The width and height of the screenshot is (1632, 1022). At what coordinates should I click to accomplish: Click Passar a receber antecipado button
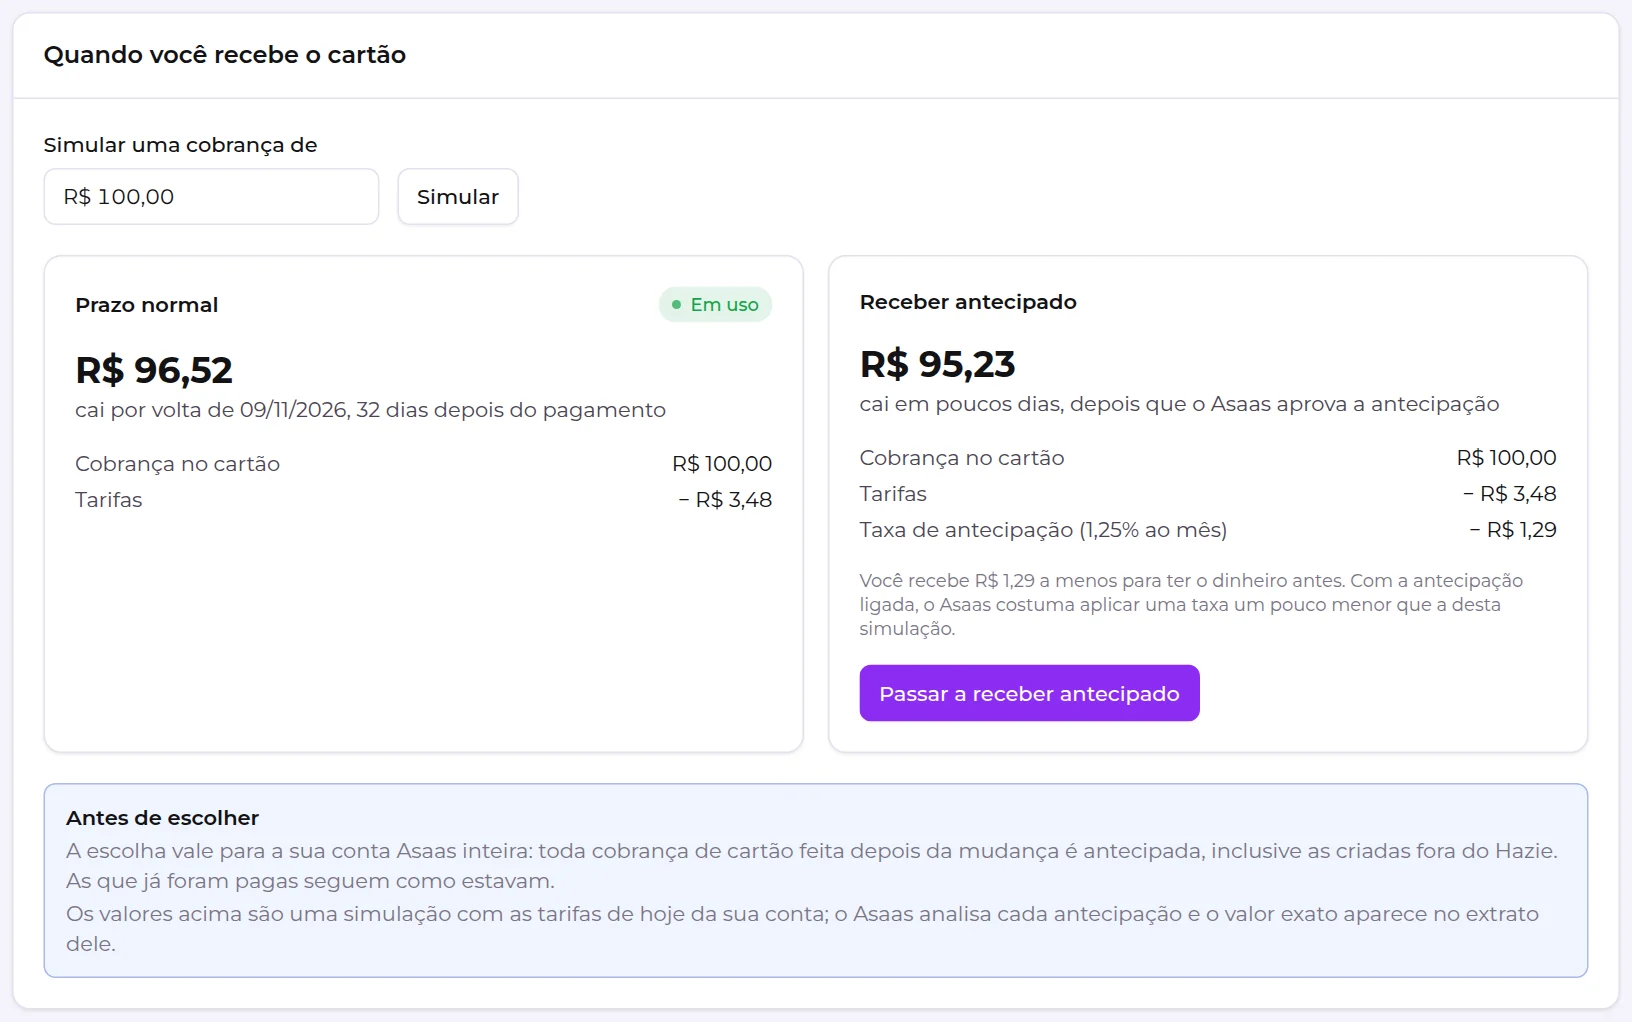[1029, 693]
